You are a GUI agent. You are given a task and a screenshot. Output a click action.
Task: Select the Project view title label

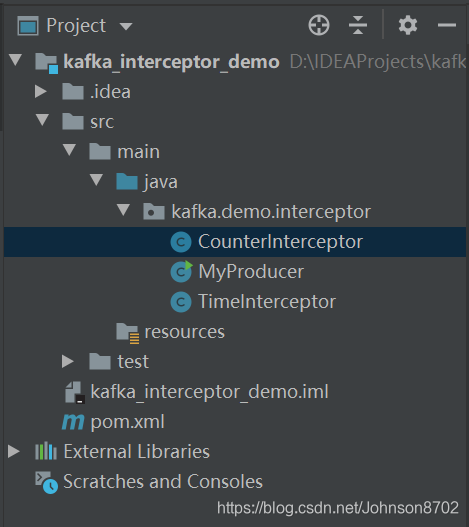(76, 26)
